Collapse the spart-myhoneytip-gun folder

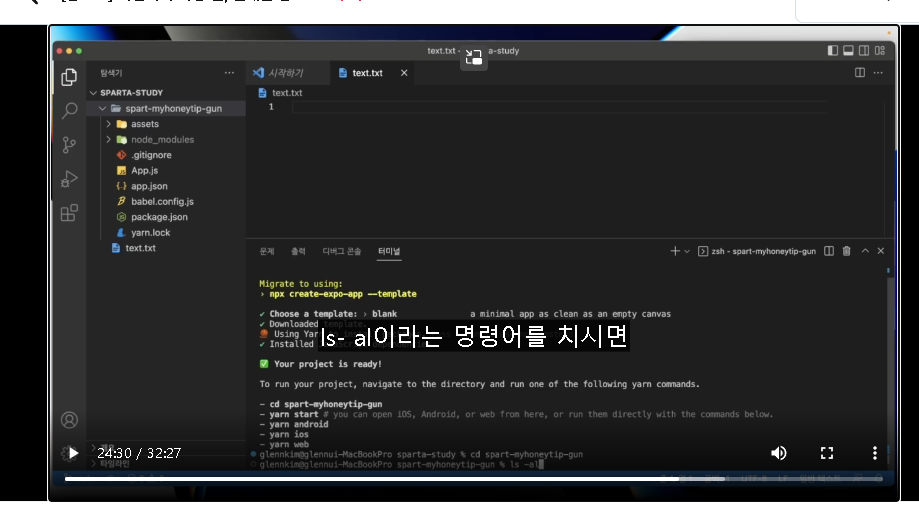pos(167,108)
